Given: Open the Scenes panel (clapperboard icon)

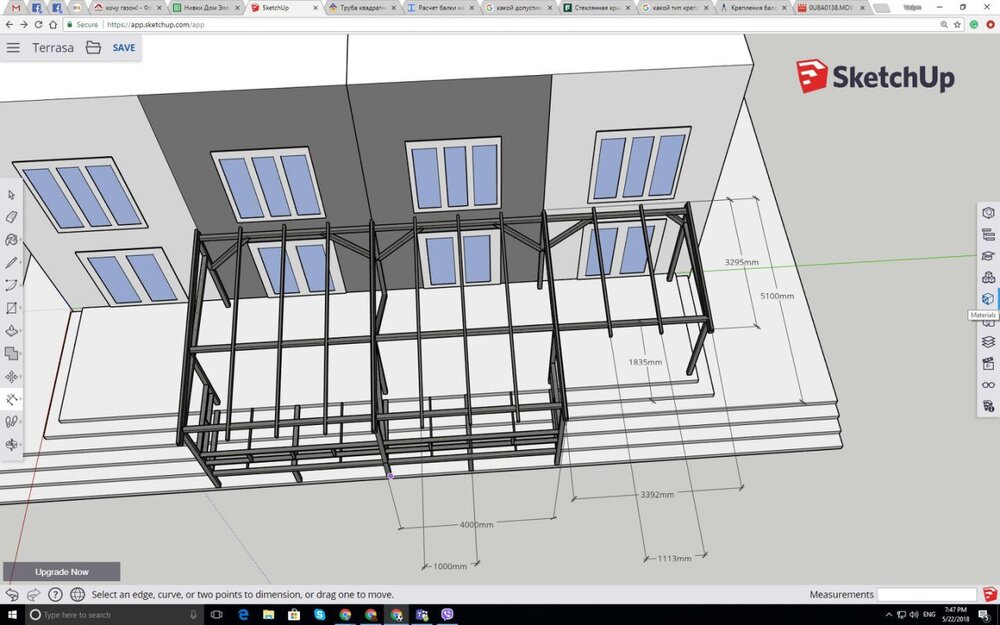Looking at the screenshot, I should pos(988,363).
